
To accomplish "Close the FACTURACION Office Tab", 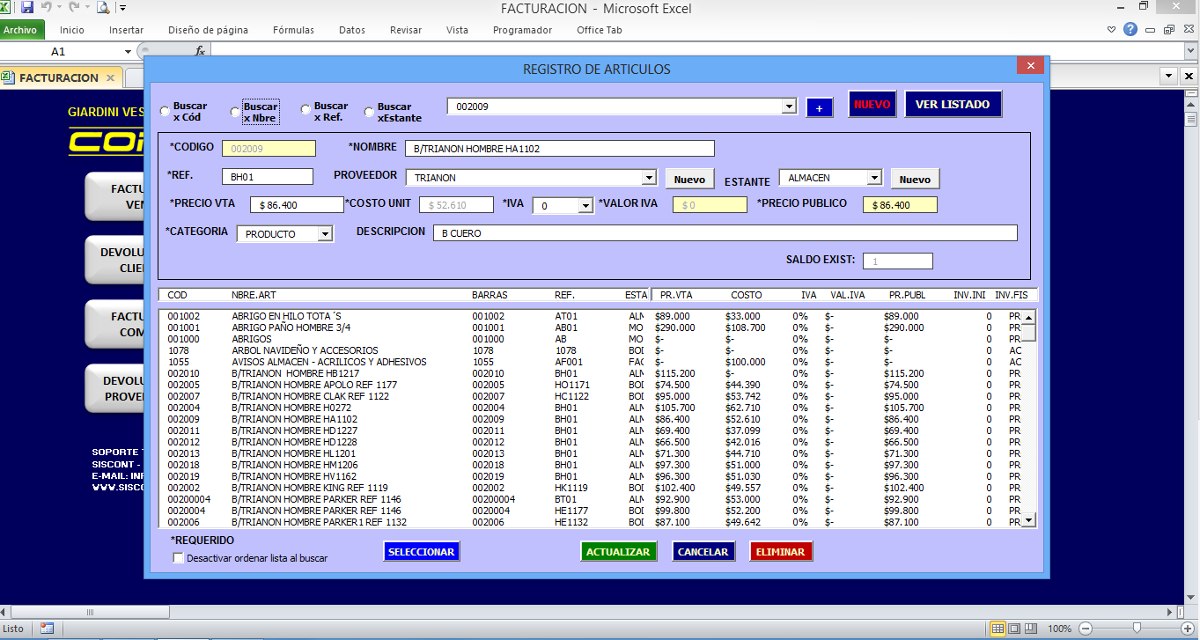I will 110,77.
